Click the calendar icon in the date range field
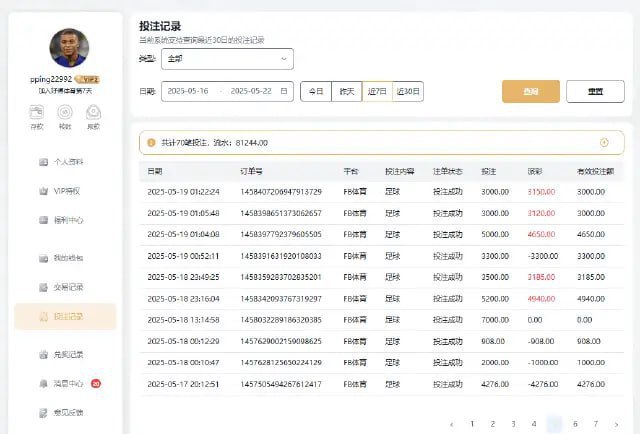The height and width of the screenshot is (434, 640). click(284, 91)
